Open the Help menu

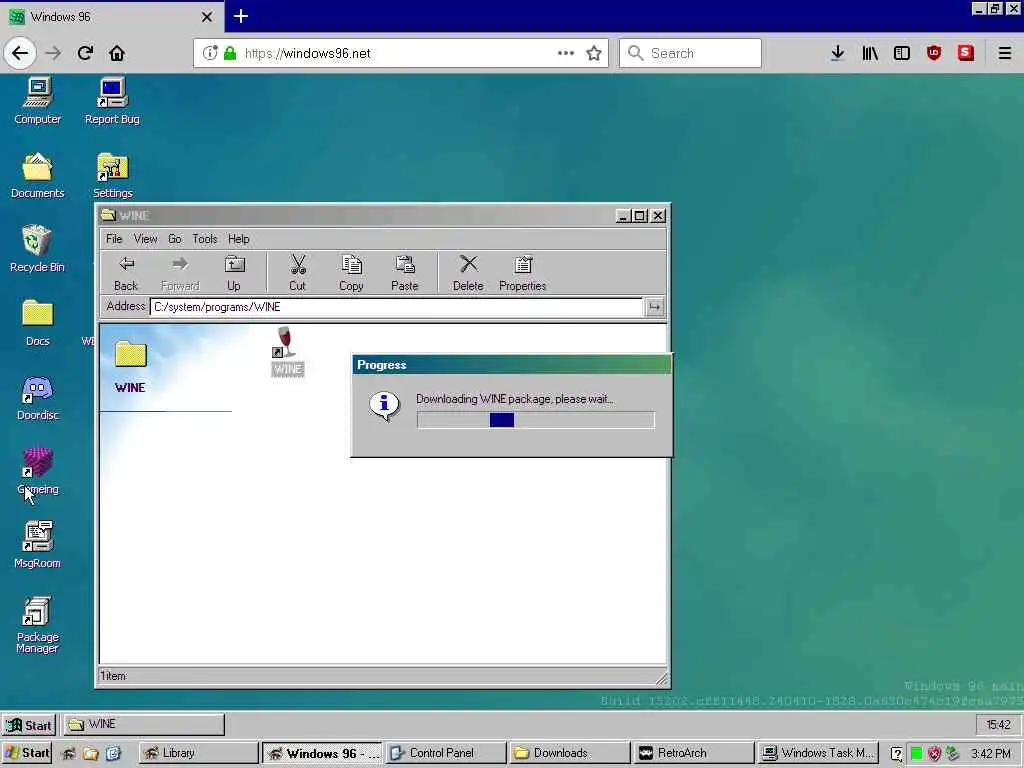click(x=239, y=239)
